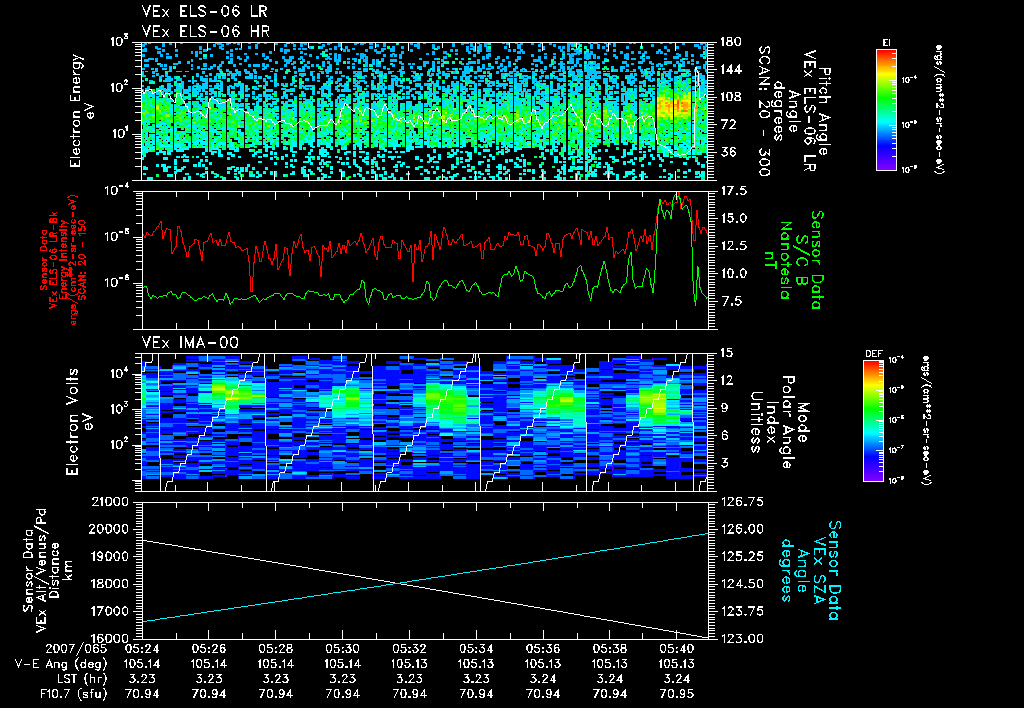Click the 05:34 time tick label
This screenshot has height=708, width=1024.
point(476,649)
